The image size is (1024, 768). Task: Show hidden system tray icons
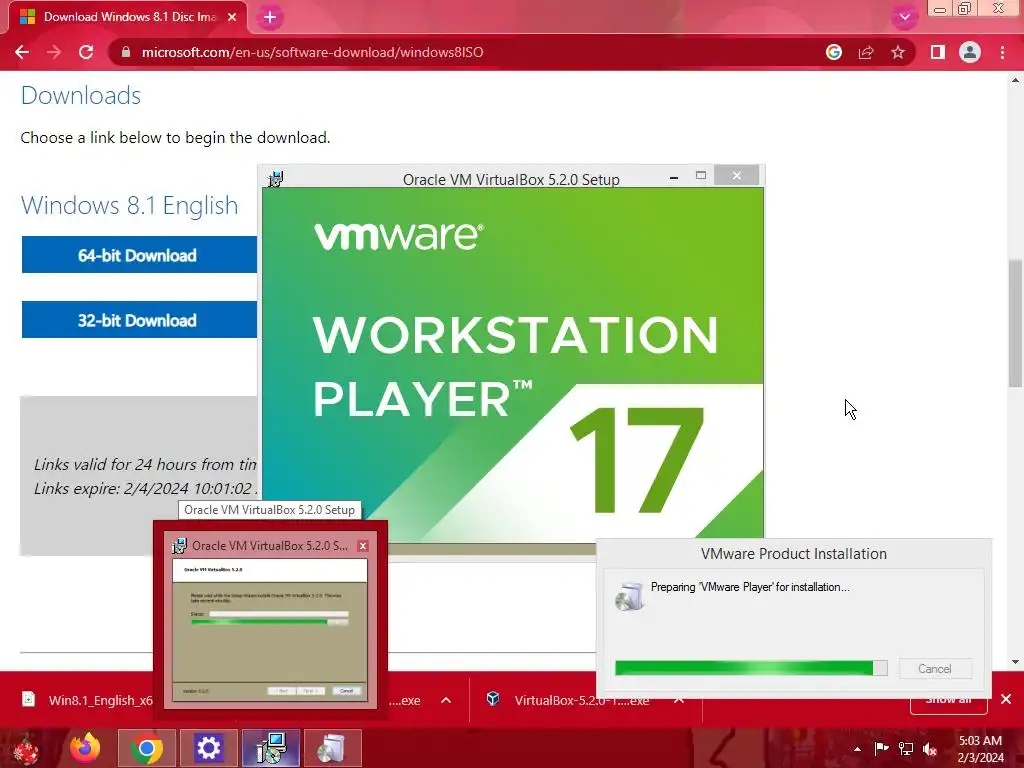tap(857, 749)
